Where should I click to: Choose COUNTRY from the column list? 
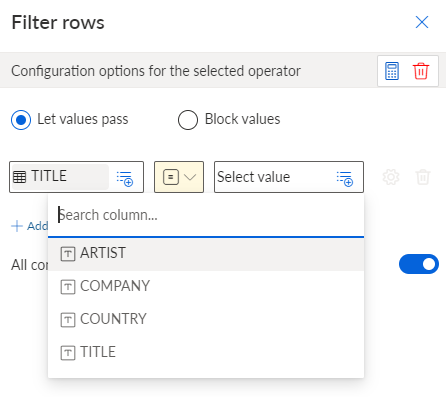[206, 319]
